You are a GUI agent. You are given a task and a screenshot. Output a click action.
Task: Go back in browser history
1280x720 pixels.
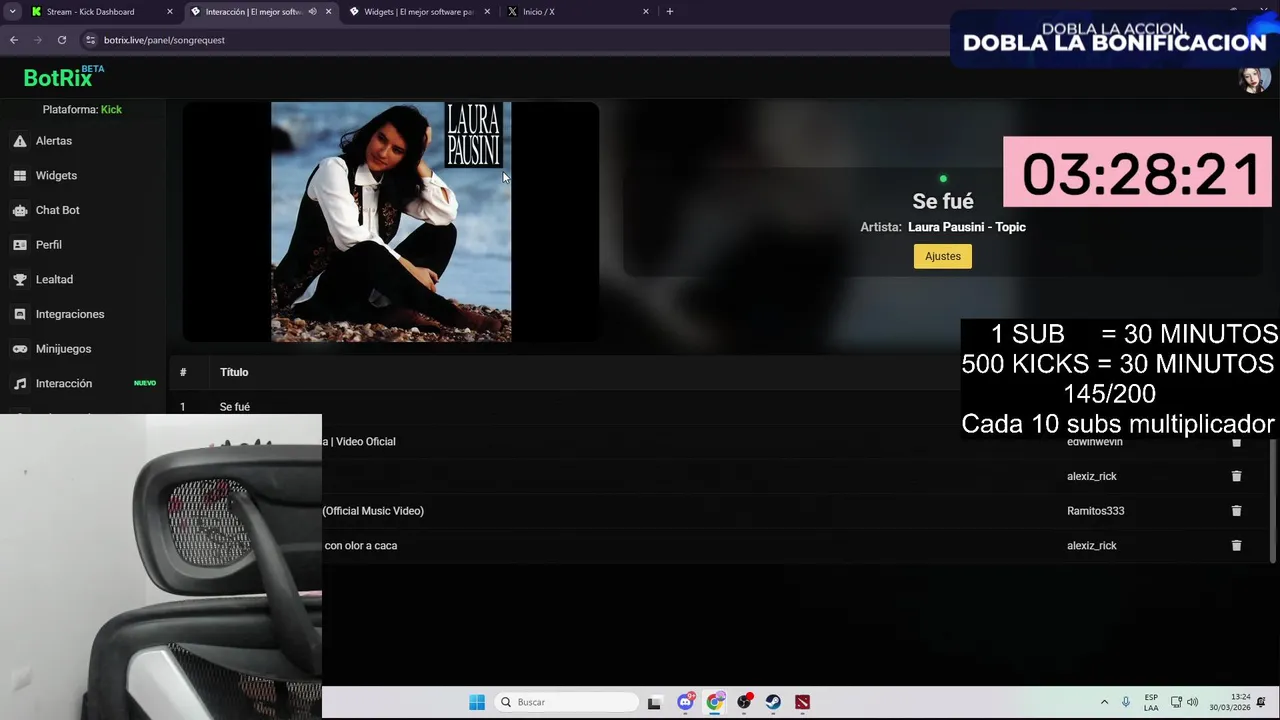click(13, 40)
